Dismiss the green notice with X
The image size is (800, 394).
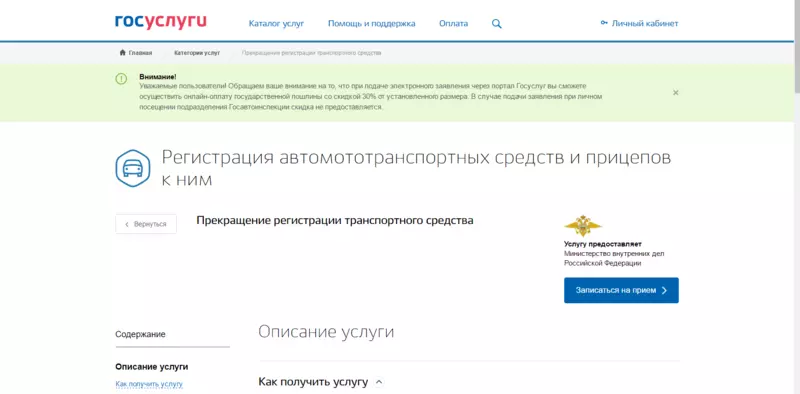(676, 92)
